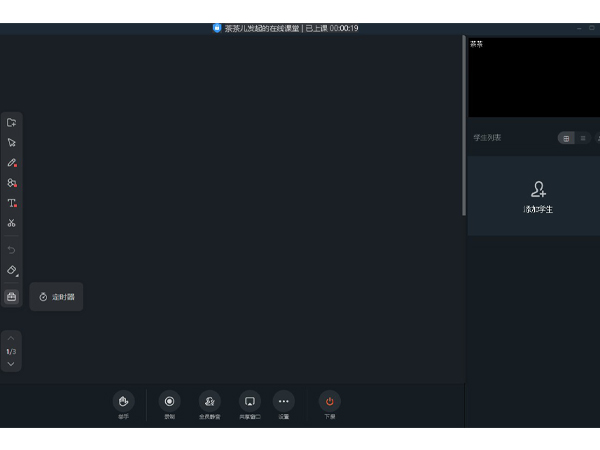The height and width of the screenshot is (450, 600).
Task: Click the whiteboard vertical scrollbar
Action: tap(464, 126)
